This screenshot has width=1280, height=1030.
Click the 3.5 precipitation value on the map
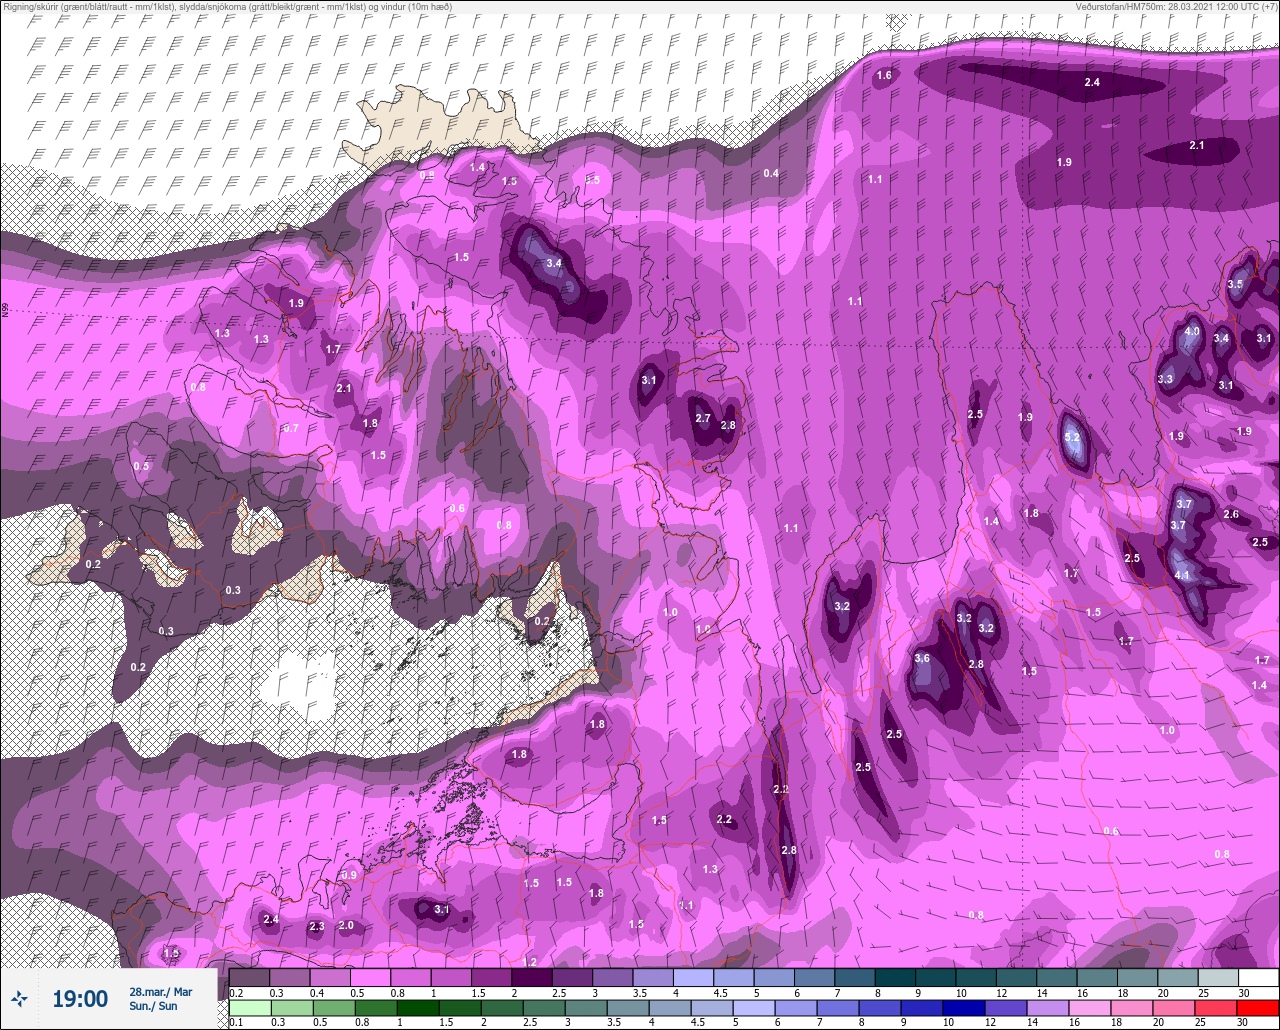click(x=1235, y=284)
